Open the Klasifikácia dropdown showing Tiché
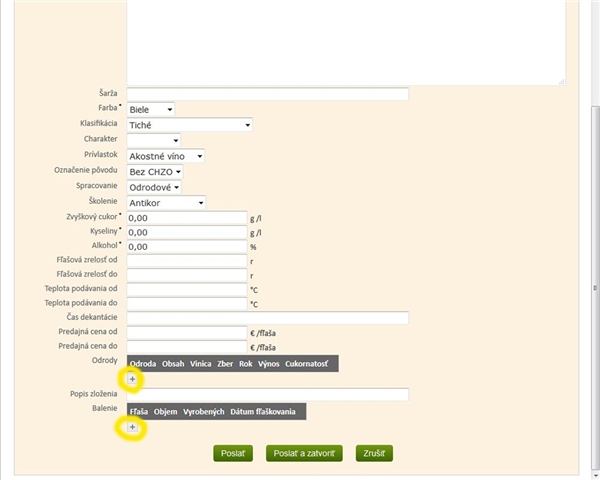The height and width of the screenshot is (480, 600). tap(190, 125)
